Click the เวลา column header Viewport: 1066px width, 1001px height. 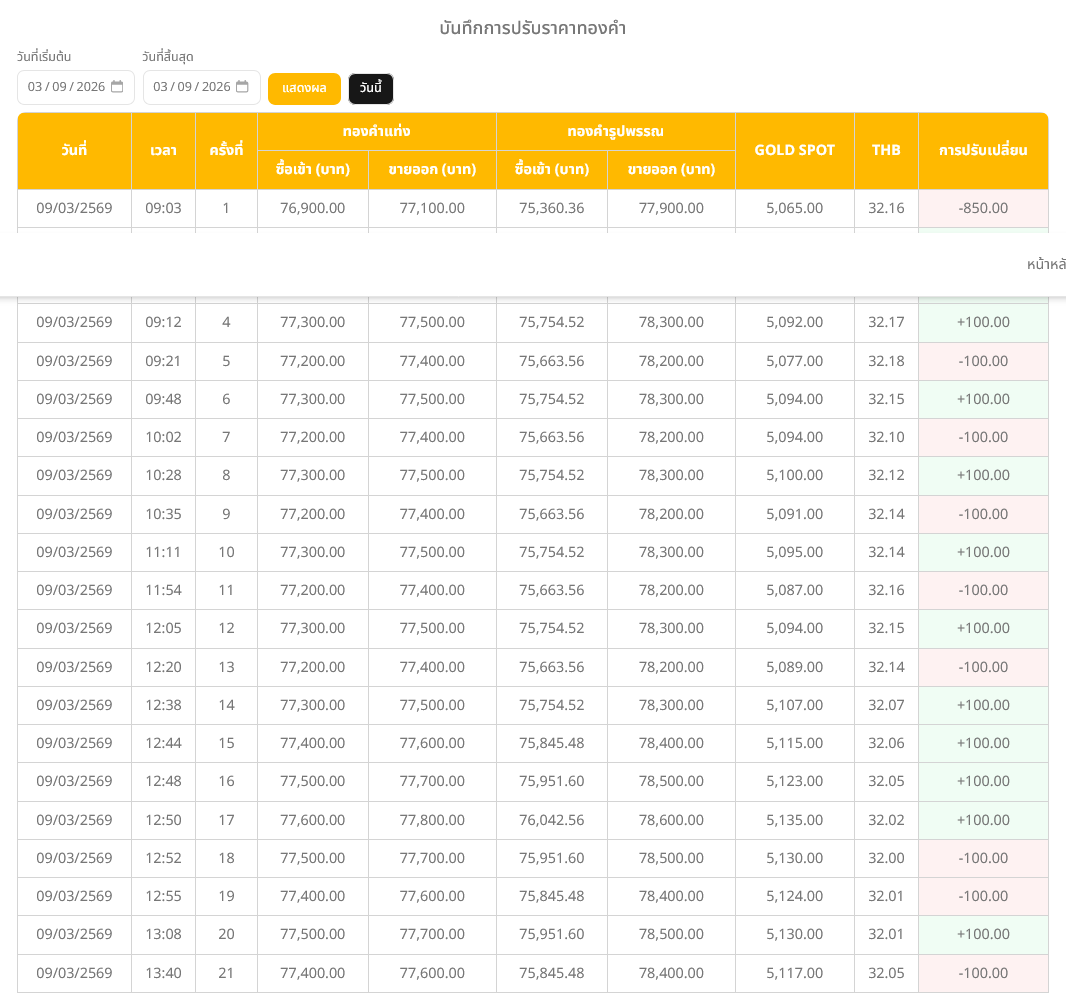pyautogui.click(x=163, y=151)
